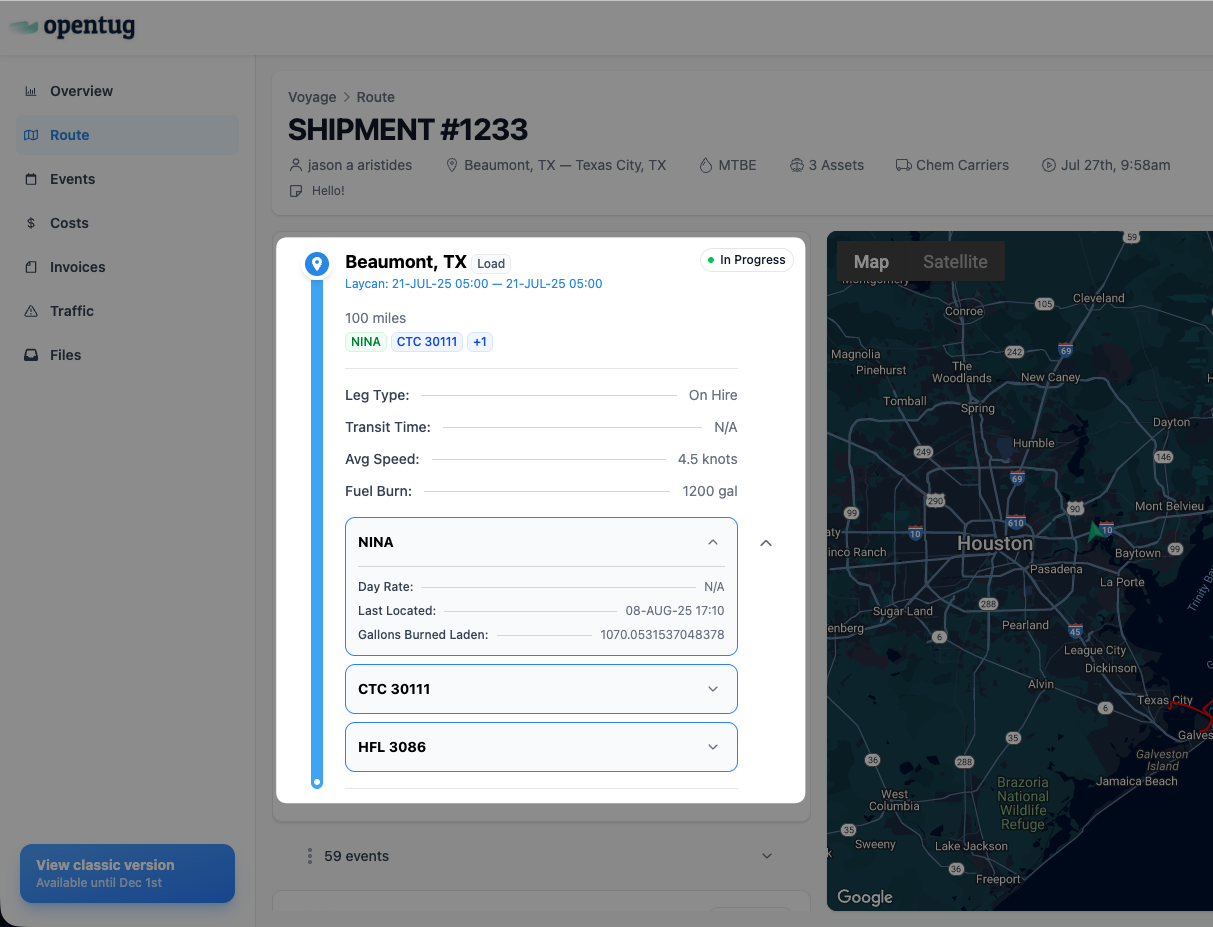Screen dimensions: 1213x927
Task: Collapse the NINA asset card
Action: [x=713, y=542]
